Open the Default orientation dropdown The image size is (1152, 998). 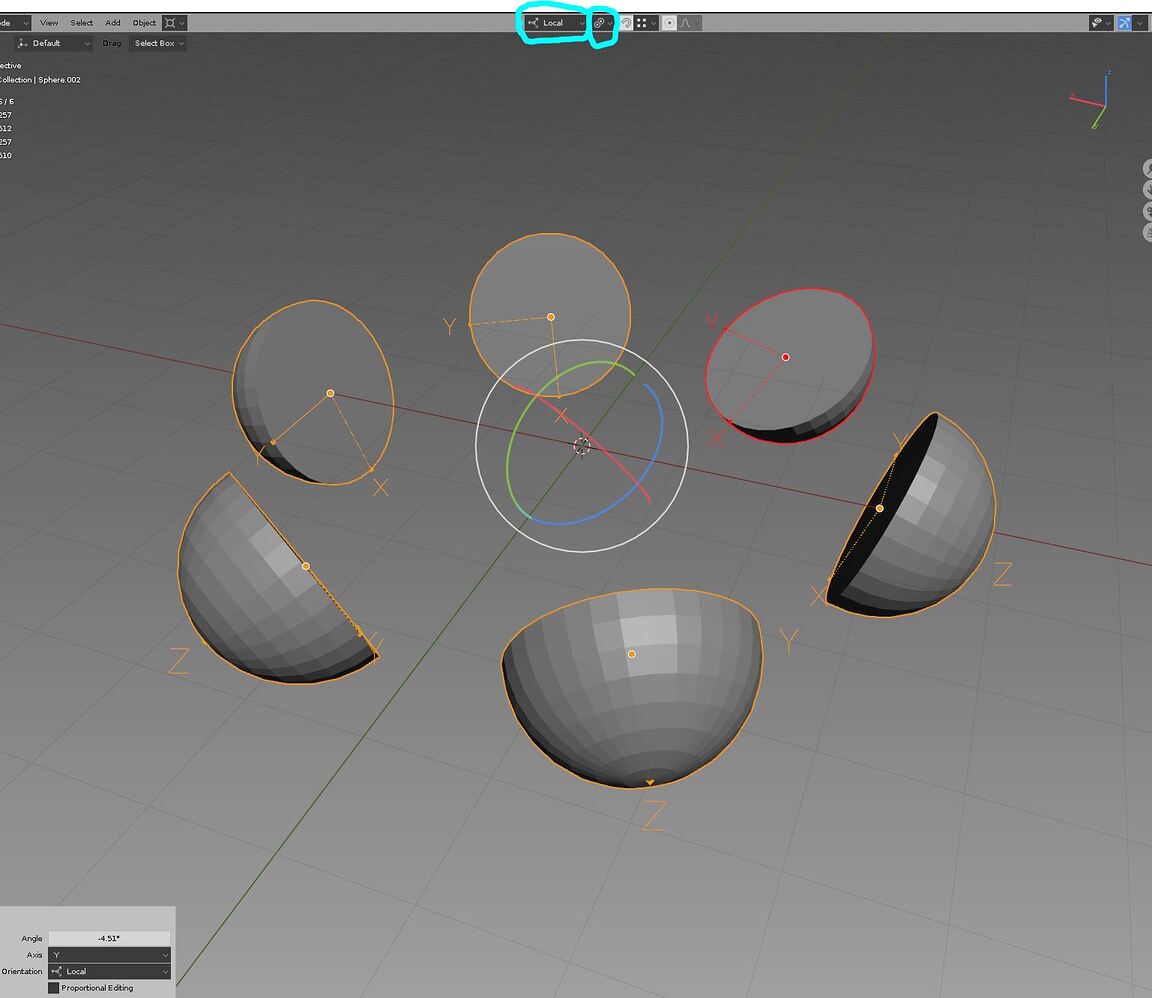click(54, 43)
